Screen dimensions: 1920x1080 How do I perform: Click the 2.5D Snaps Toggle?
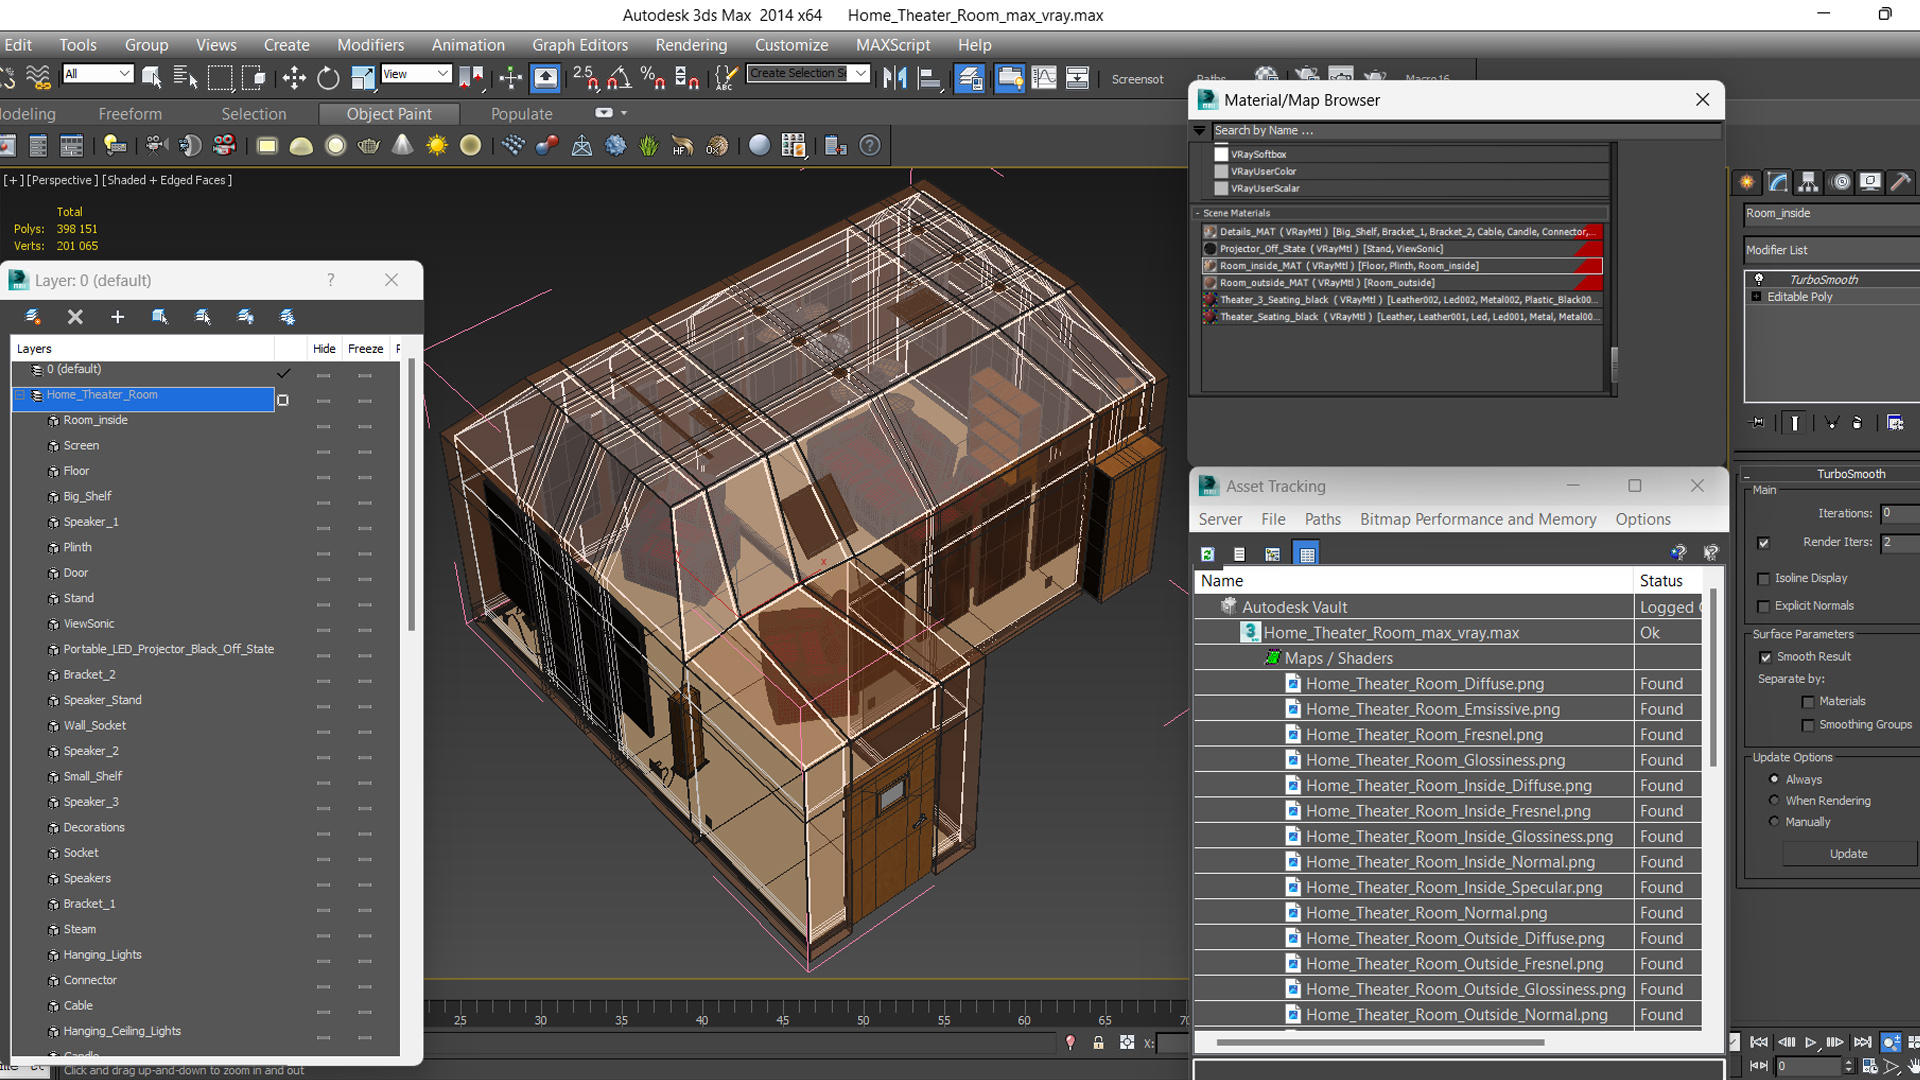(x=585, y=78)
